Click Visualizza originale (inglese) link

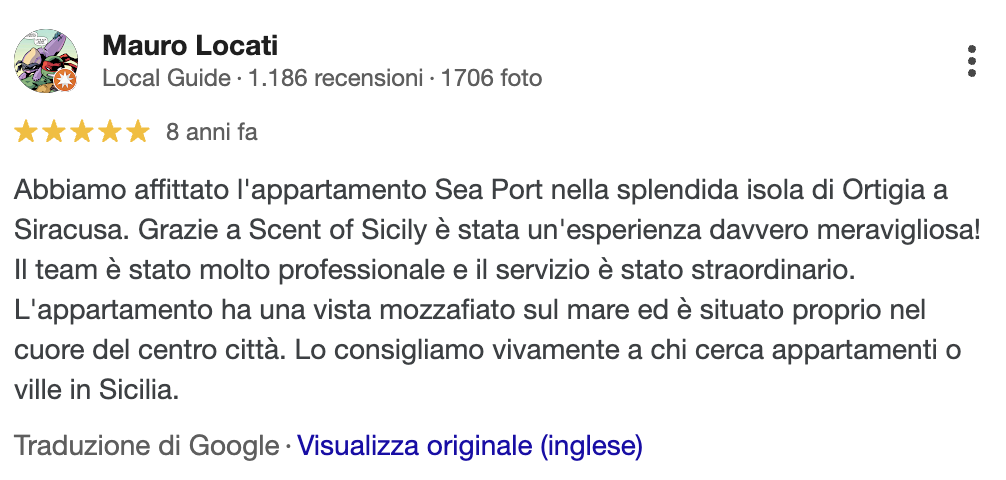[x=470, y=445]
